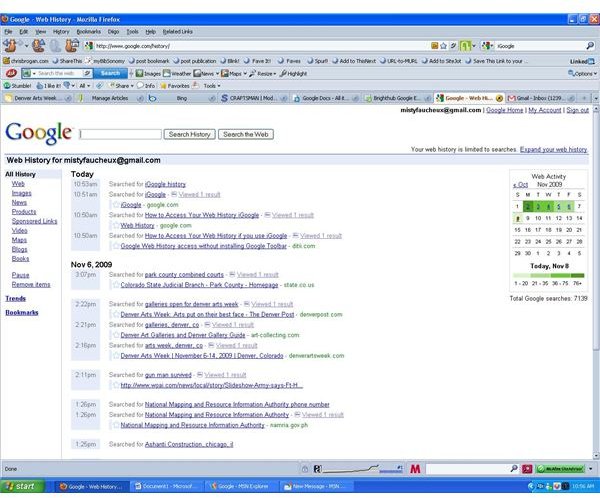Open the Document1 Microsoft Word taskbar item
Screen dimensions: 600x498
coord(166,487)
